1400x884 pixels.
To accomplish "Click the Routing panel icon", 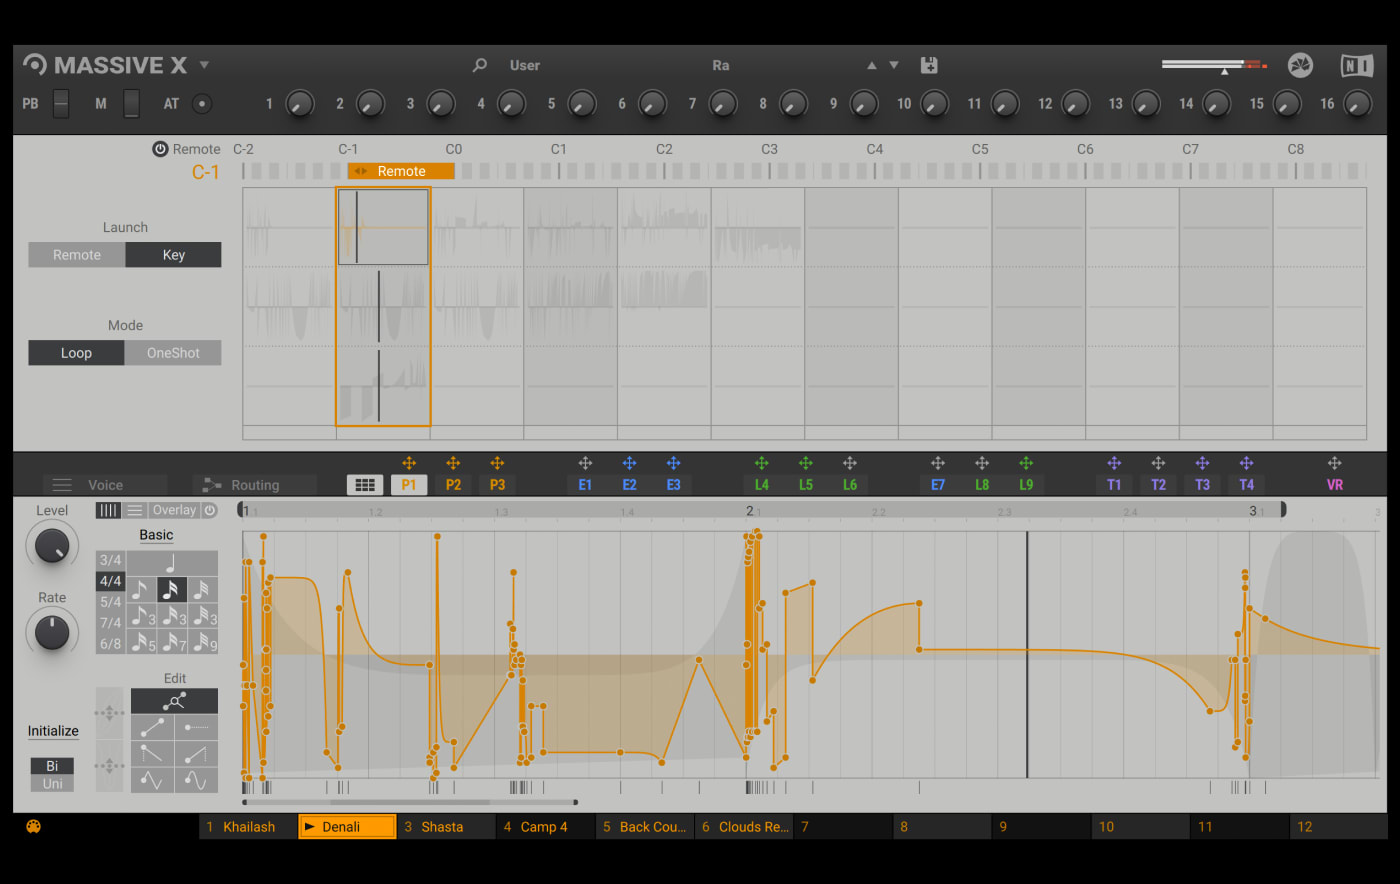I will (x=211, y=485).
